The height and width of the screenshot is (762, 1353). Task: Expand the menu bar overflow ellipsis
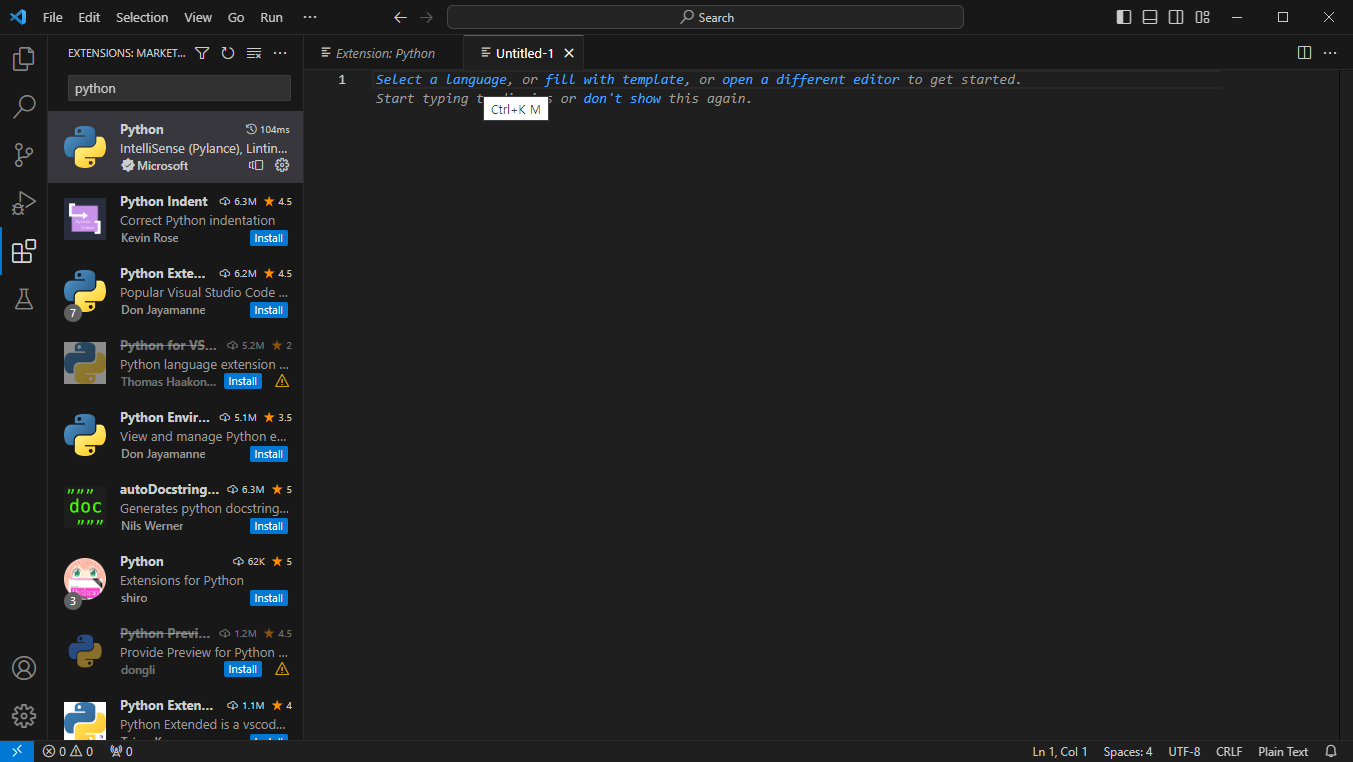pyautogui.click(x=310, y=17)
